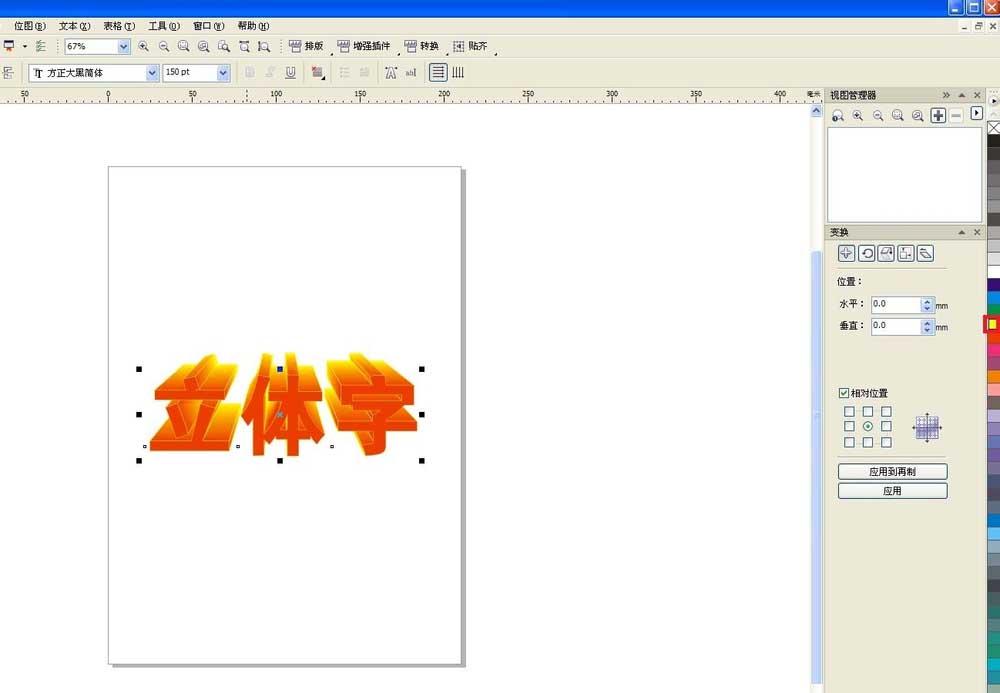Screen dimensions: 1000x693
Task: Click zoom out icon in View Manager
Action: pyautogui.click(x=878, y=115)
